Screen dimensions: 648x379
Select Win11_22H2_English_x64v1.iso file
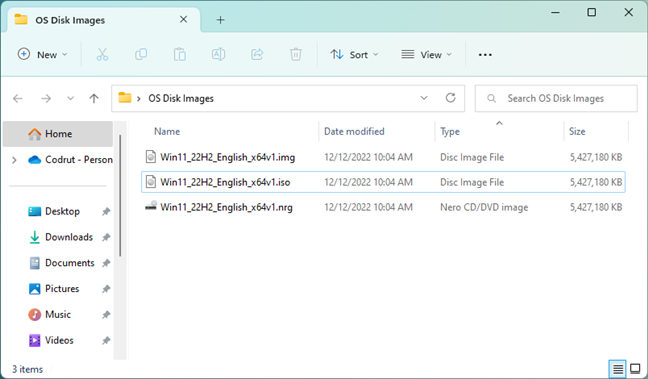pyautogui.click(x=383, y=182)
